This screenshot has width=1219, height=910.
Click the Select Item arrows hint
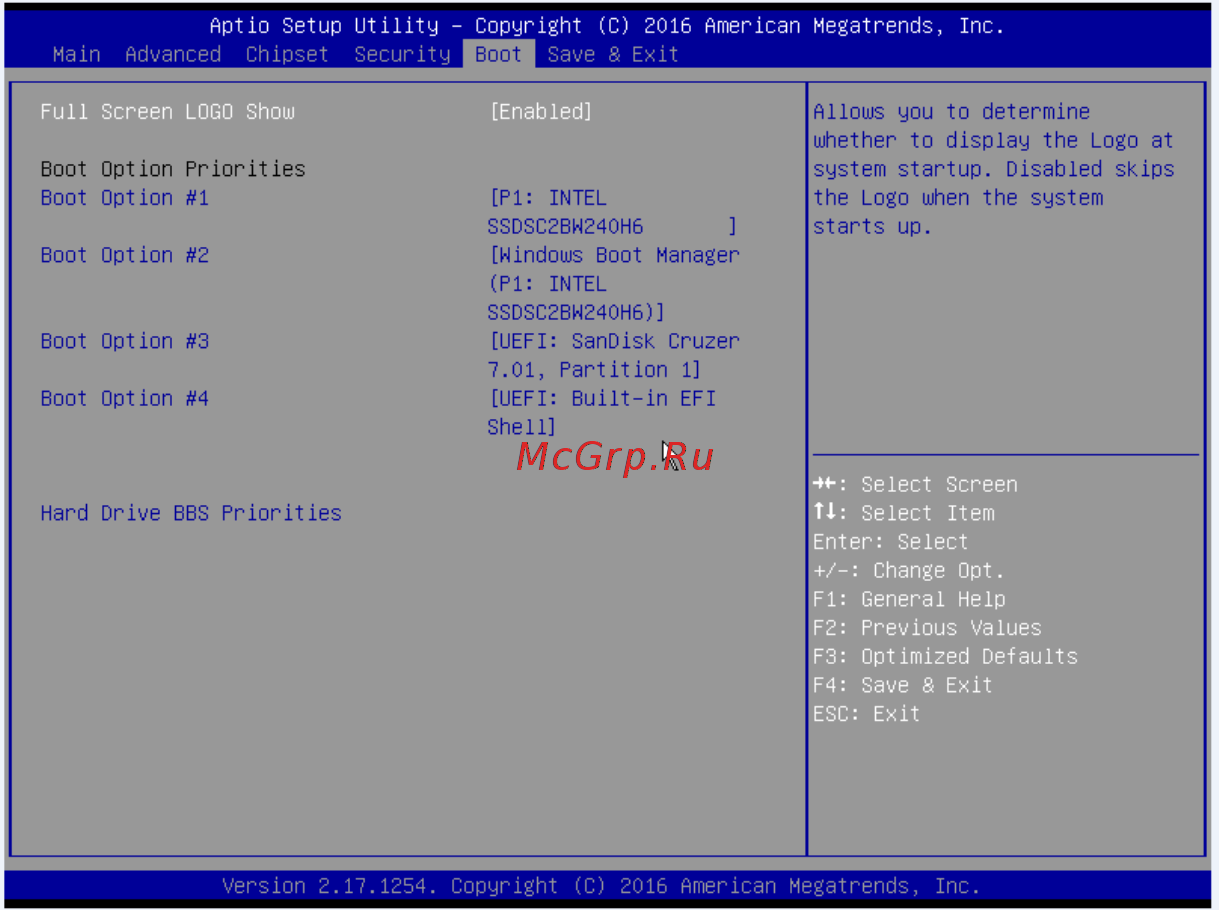pos(903,513)
